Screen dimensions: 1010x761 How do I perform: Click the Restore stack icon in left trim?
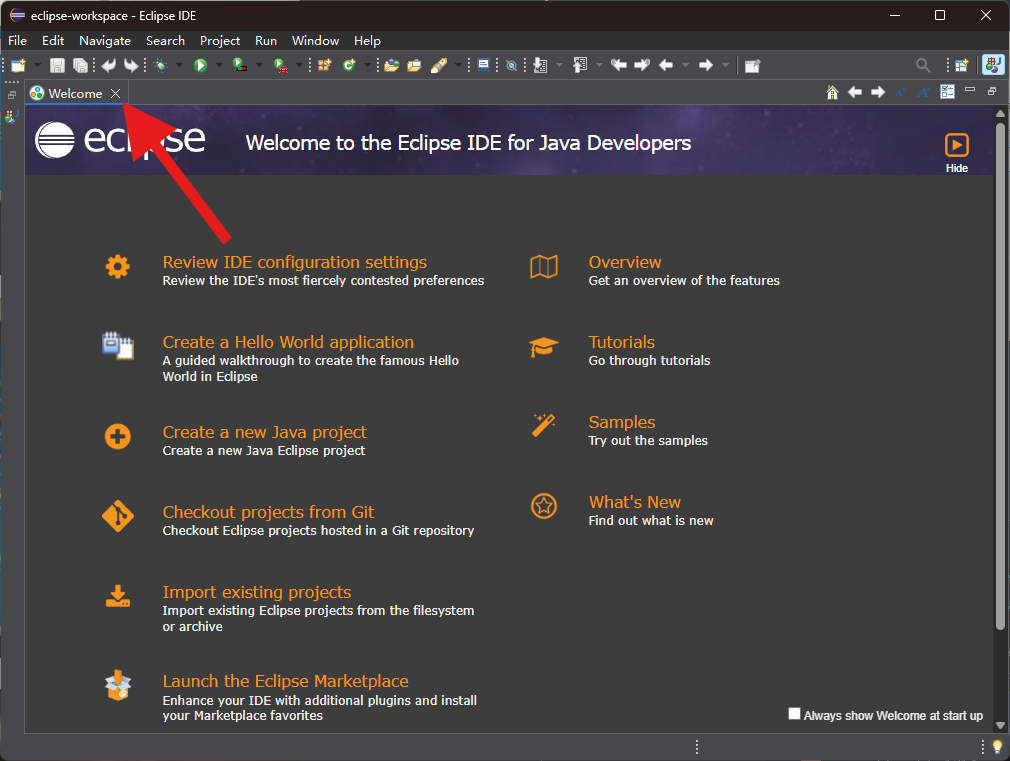[12, 95]
